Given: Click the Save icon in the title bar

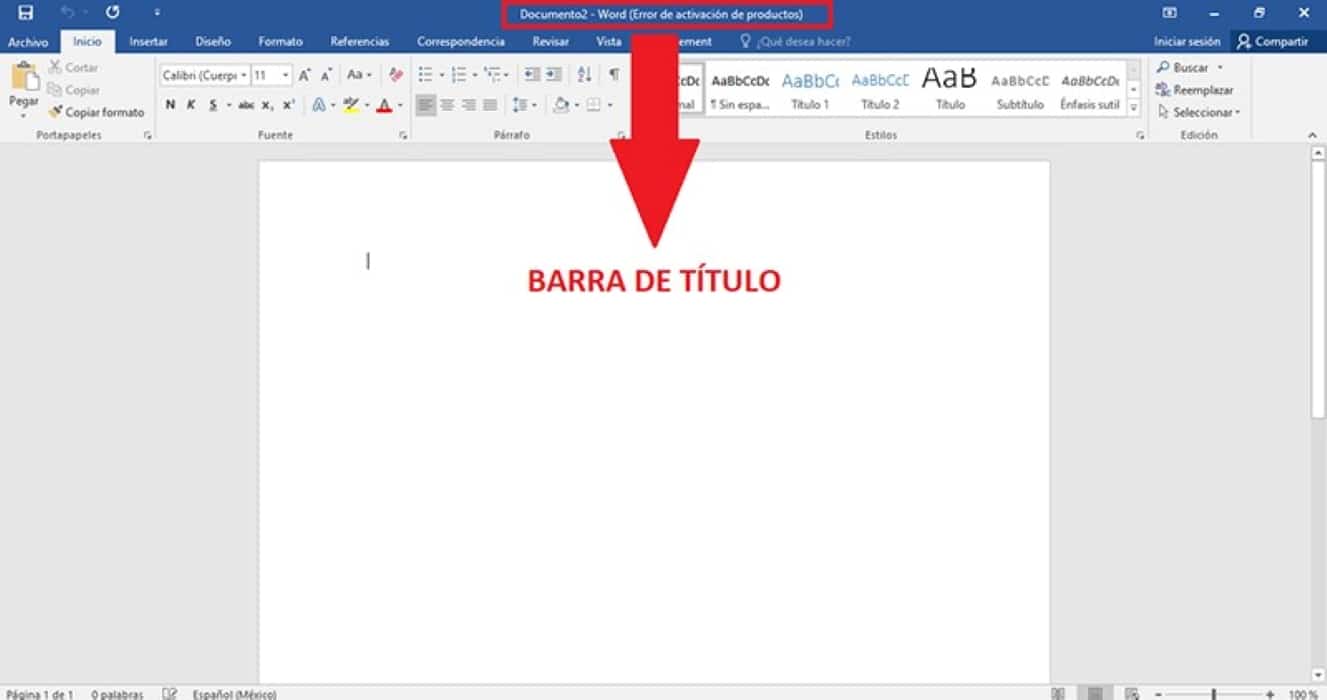Looking at the screenshot, I should [x=25, y=13].
